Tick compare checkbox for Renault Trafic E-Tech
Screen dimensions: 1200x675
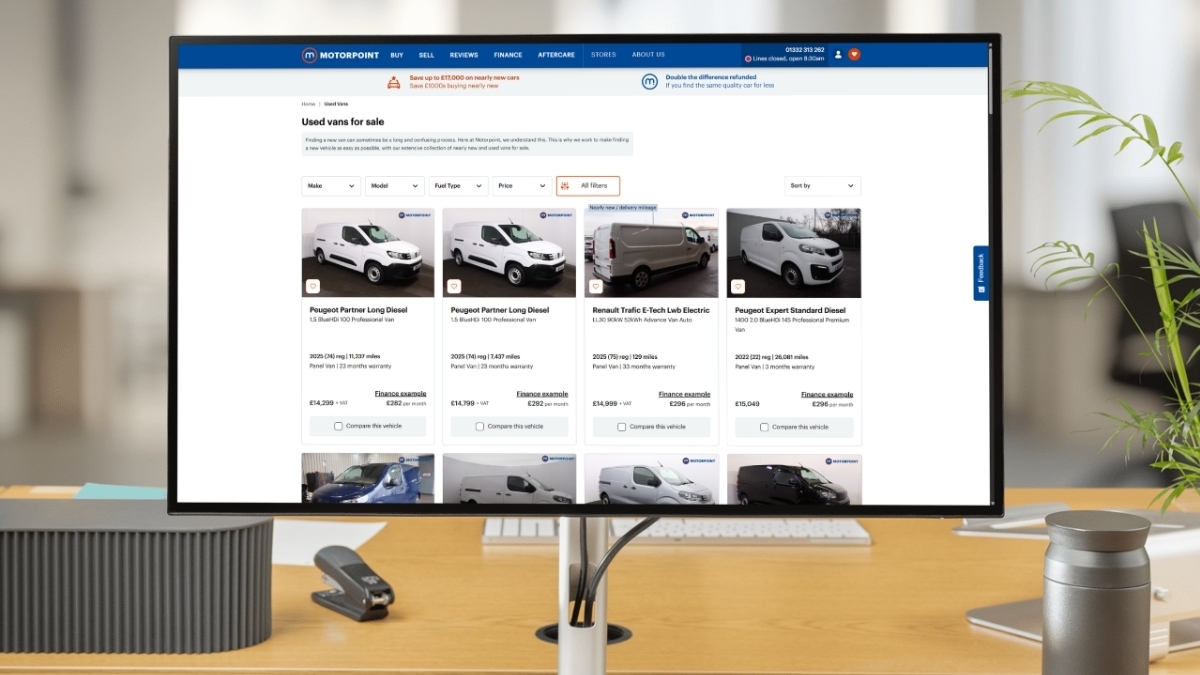click(622, 427)
